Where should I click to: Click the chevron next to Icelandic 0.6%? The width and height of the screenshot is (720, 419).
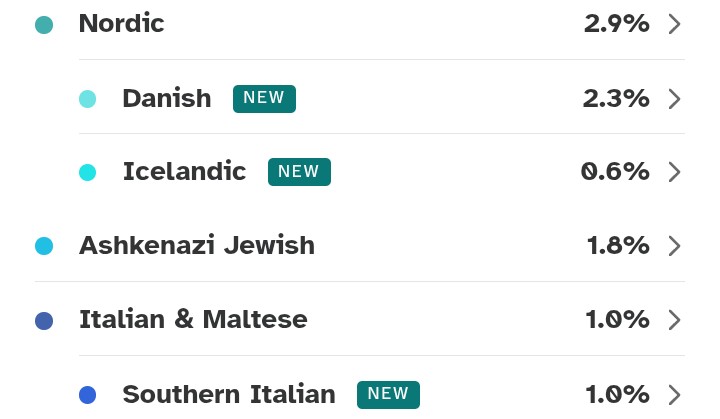pyautogui.click(x=674, y=172)
